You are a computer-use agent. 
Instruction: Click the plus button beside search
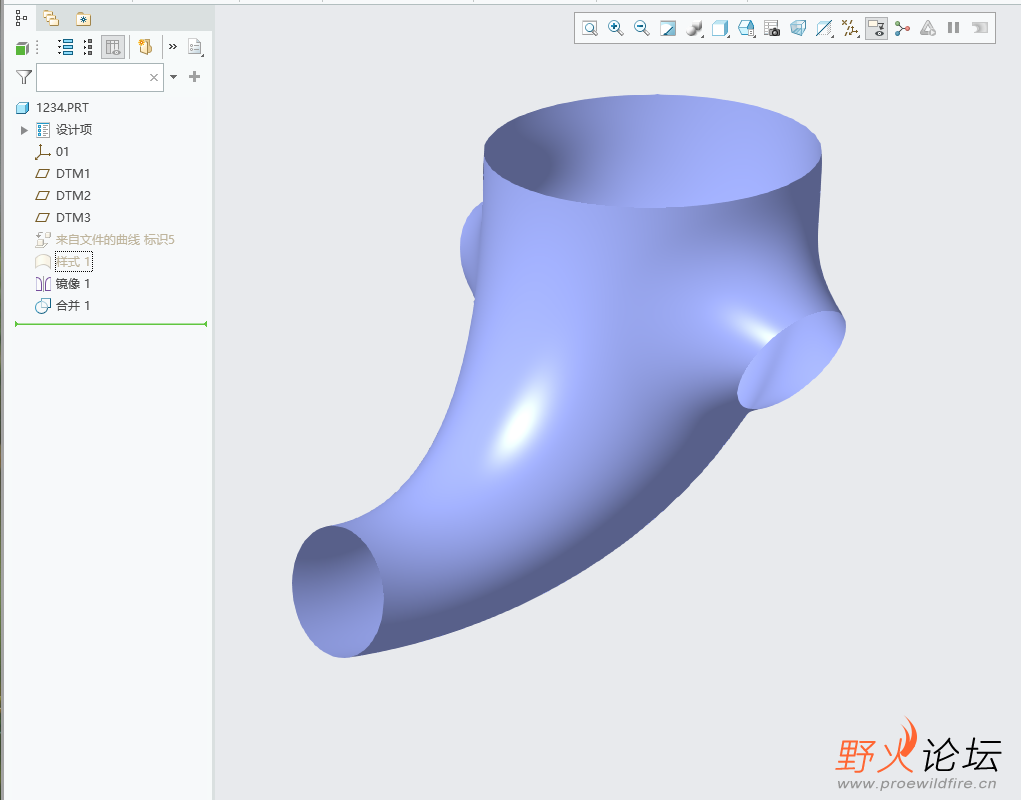point(195,77)
